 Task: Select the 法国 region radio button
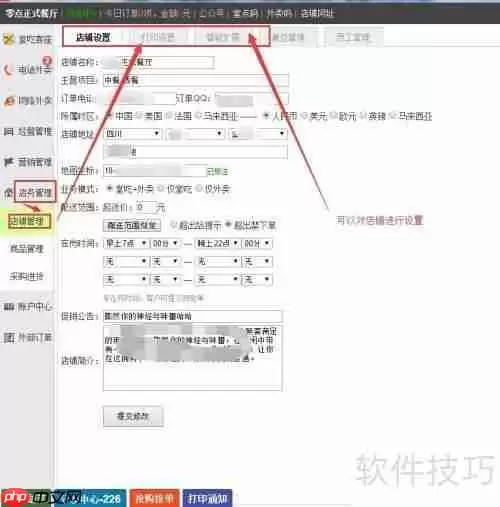(x=169, y=116)
